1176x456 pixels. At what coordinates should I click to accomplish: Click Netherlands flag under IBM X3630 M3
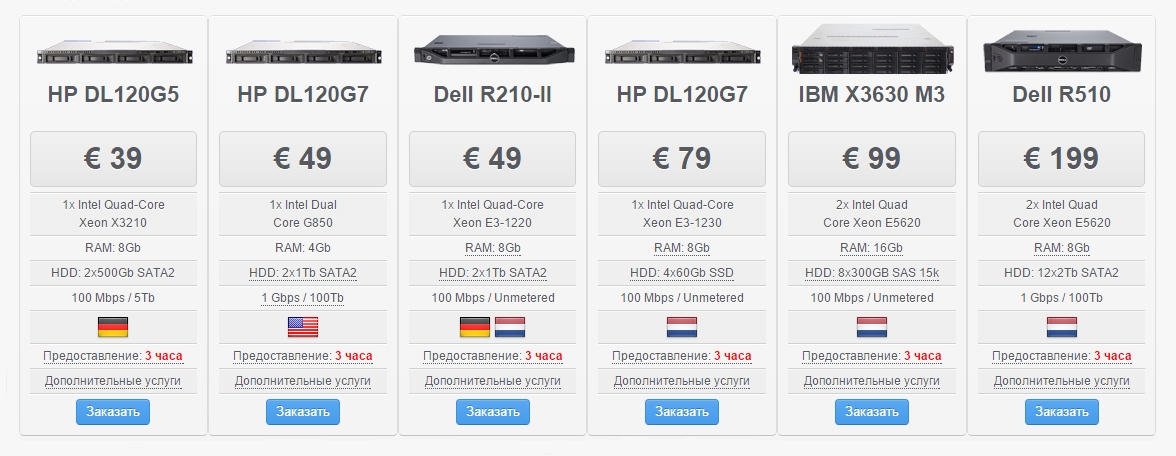[x=872, y=327]
